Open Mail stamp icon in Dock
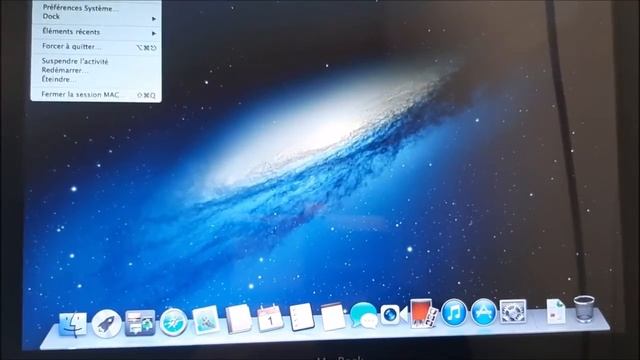This screenshot has width=640, height=360. point(206,320)
